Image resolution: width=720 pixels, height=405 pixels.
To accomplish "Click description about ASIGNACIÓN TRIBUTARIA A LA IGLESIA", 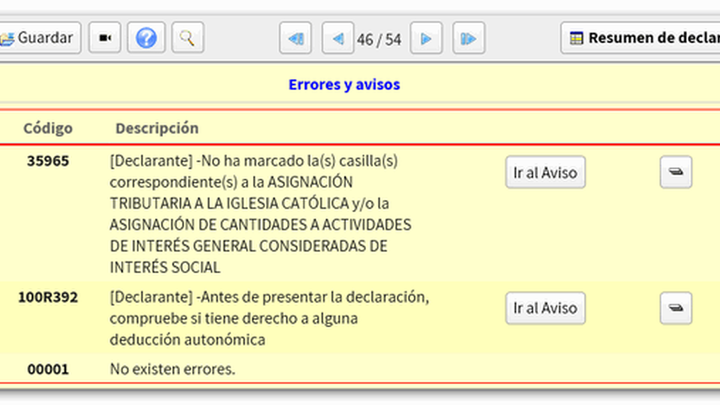I will click(x=260, y=214).
